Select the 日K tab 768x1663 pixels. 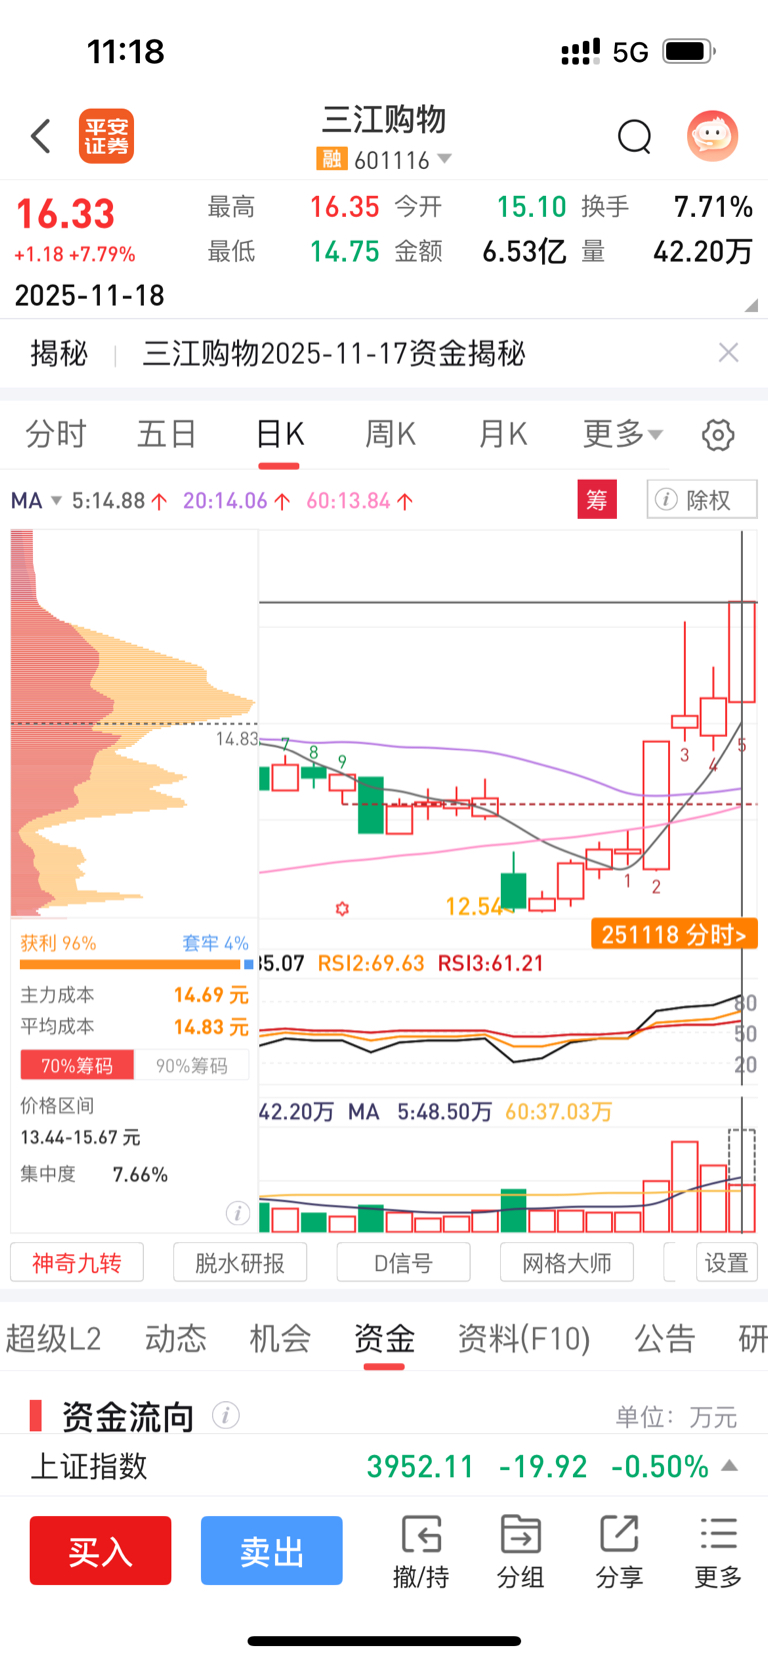click(279, 434)
